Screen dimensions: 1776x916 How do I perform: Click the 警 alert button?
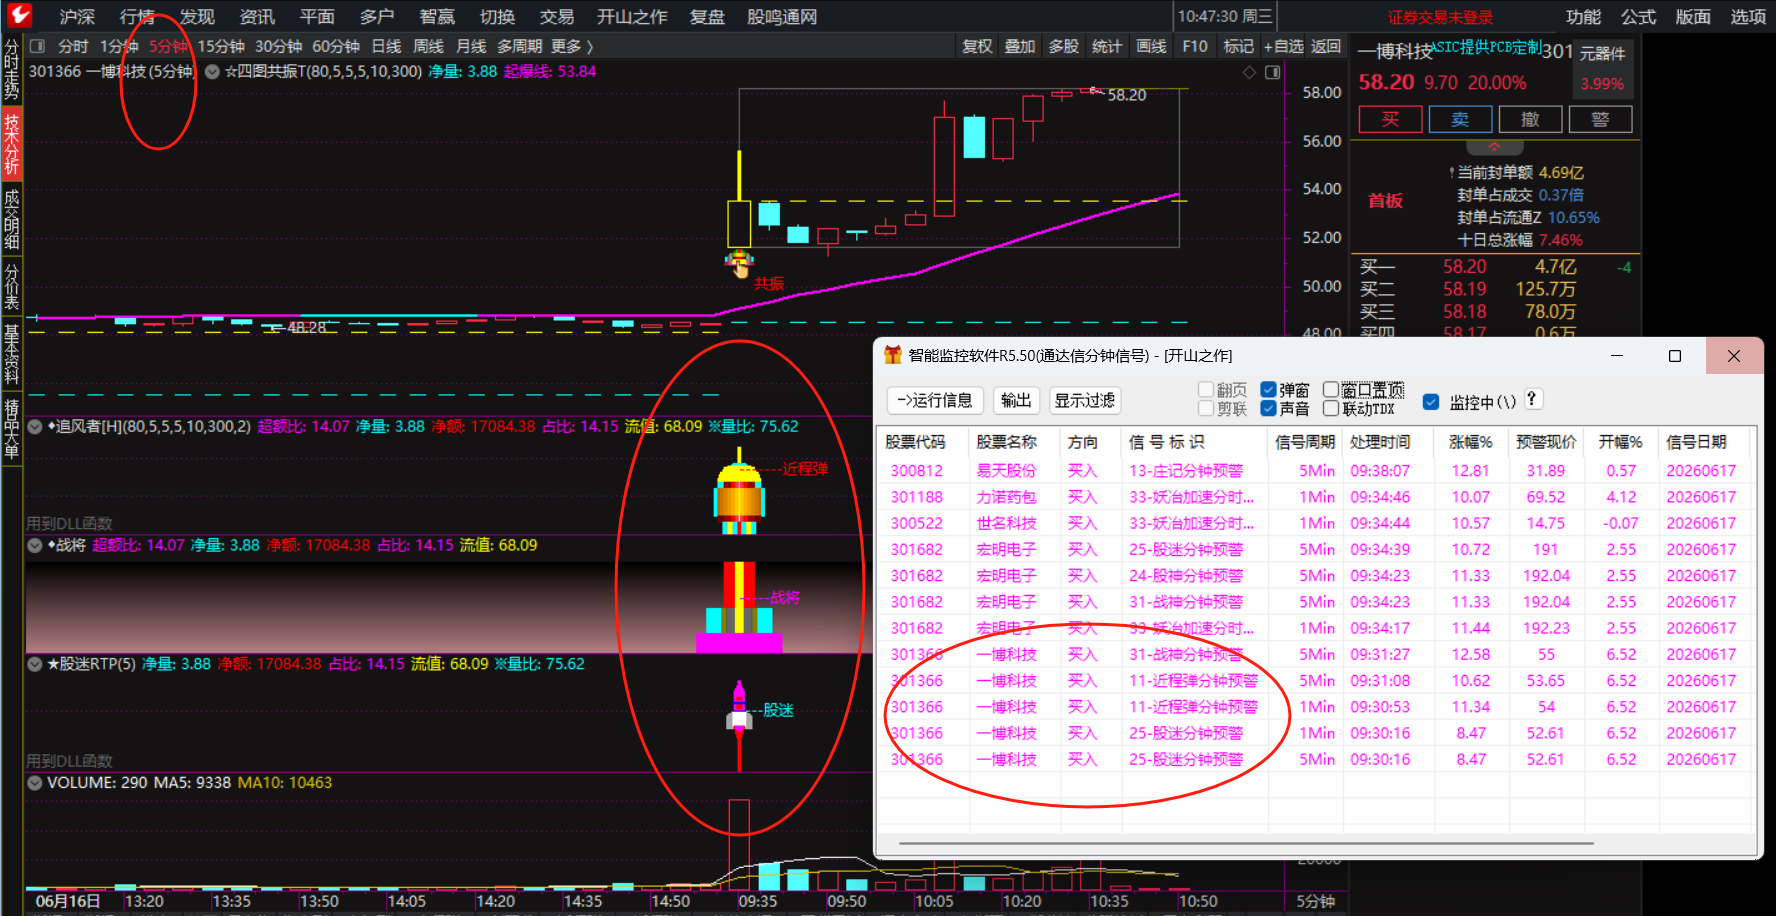(x=1600, y=119)
